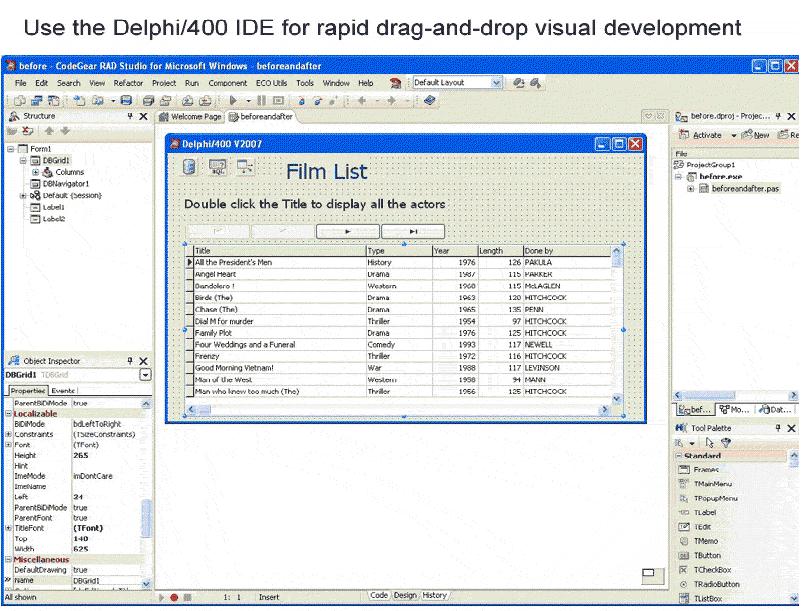Click the Name property value field DBGrid1
The width and height of the screenshot is (803, 611).
[x=107, y=581]
